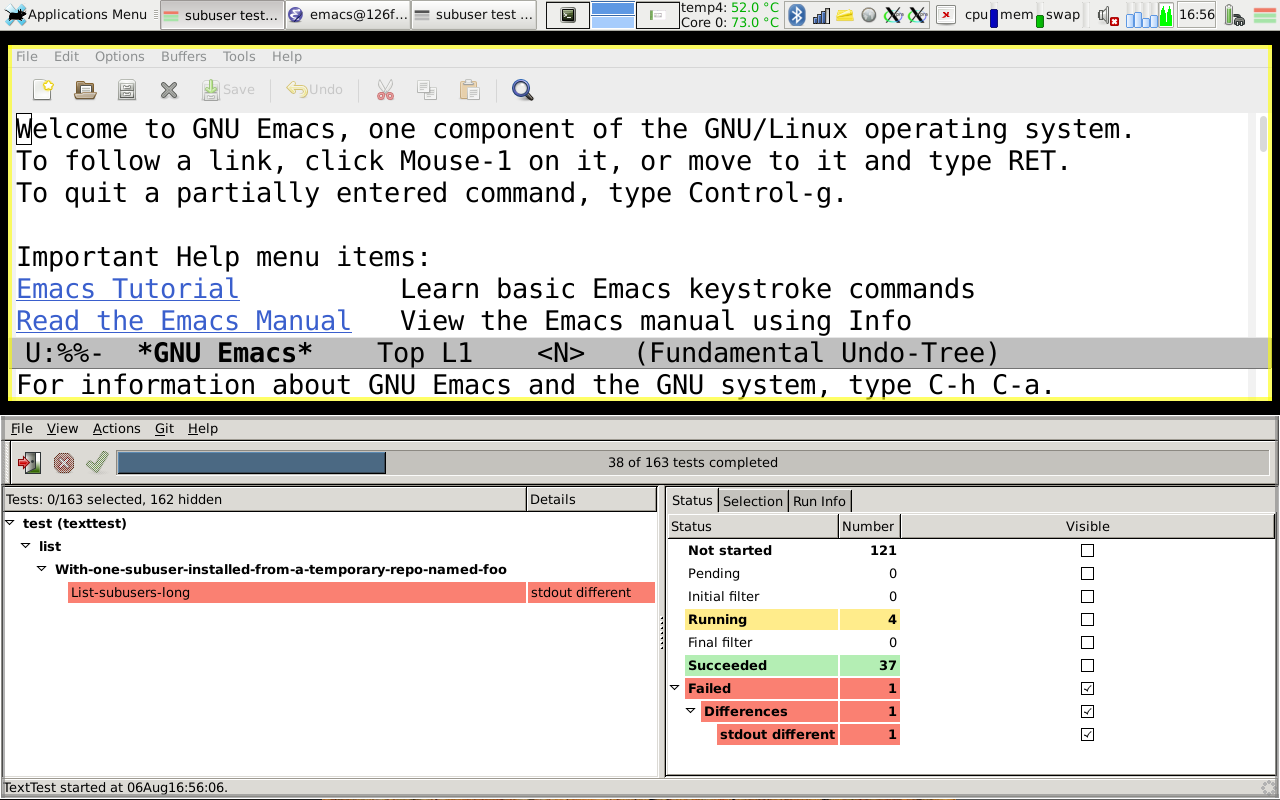Toggle visibility of Not started tests
Screen dimensions: 1280x800
[x=1088, y=550]
